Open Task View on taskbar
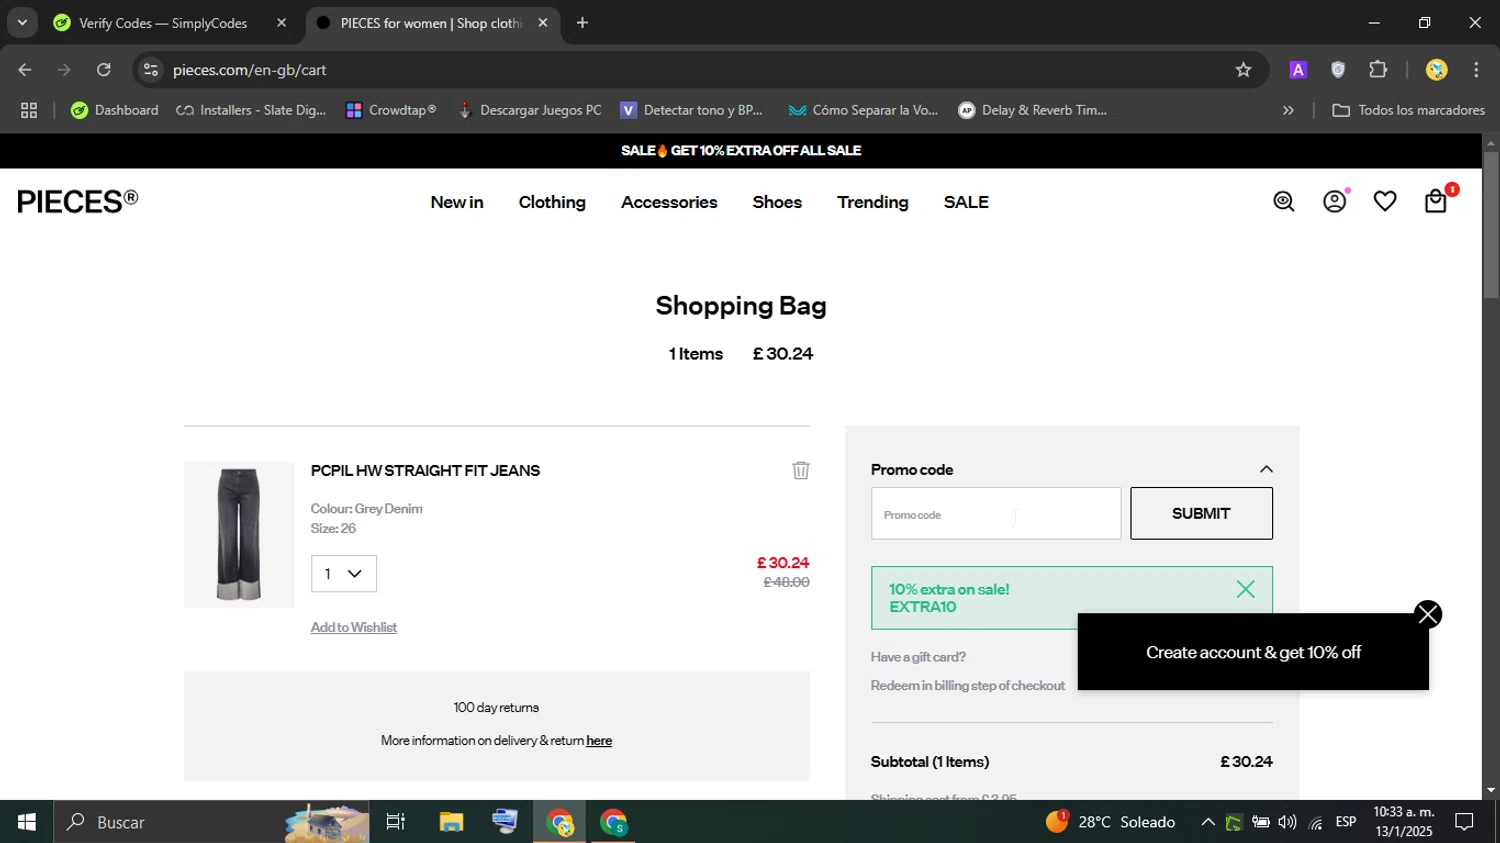Viewport: 1500px width, 843px height. 396,822
